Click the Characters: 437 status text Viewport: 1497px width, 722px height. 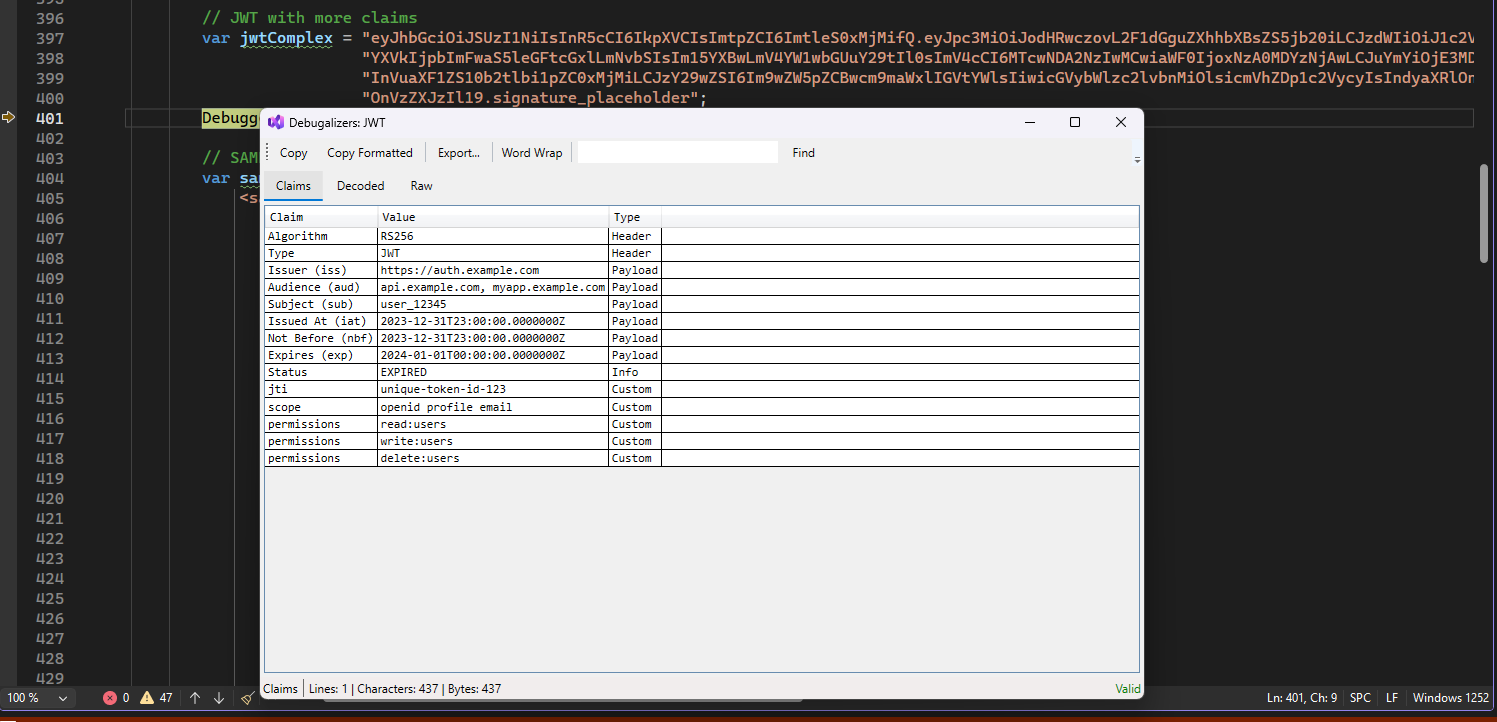point(395,689)
